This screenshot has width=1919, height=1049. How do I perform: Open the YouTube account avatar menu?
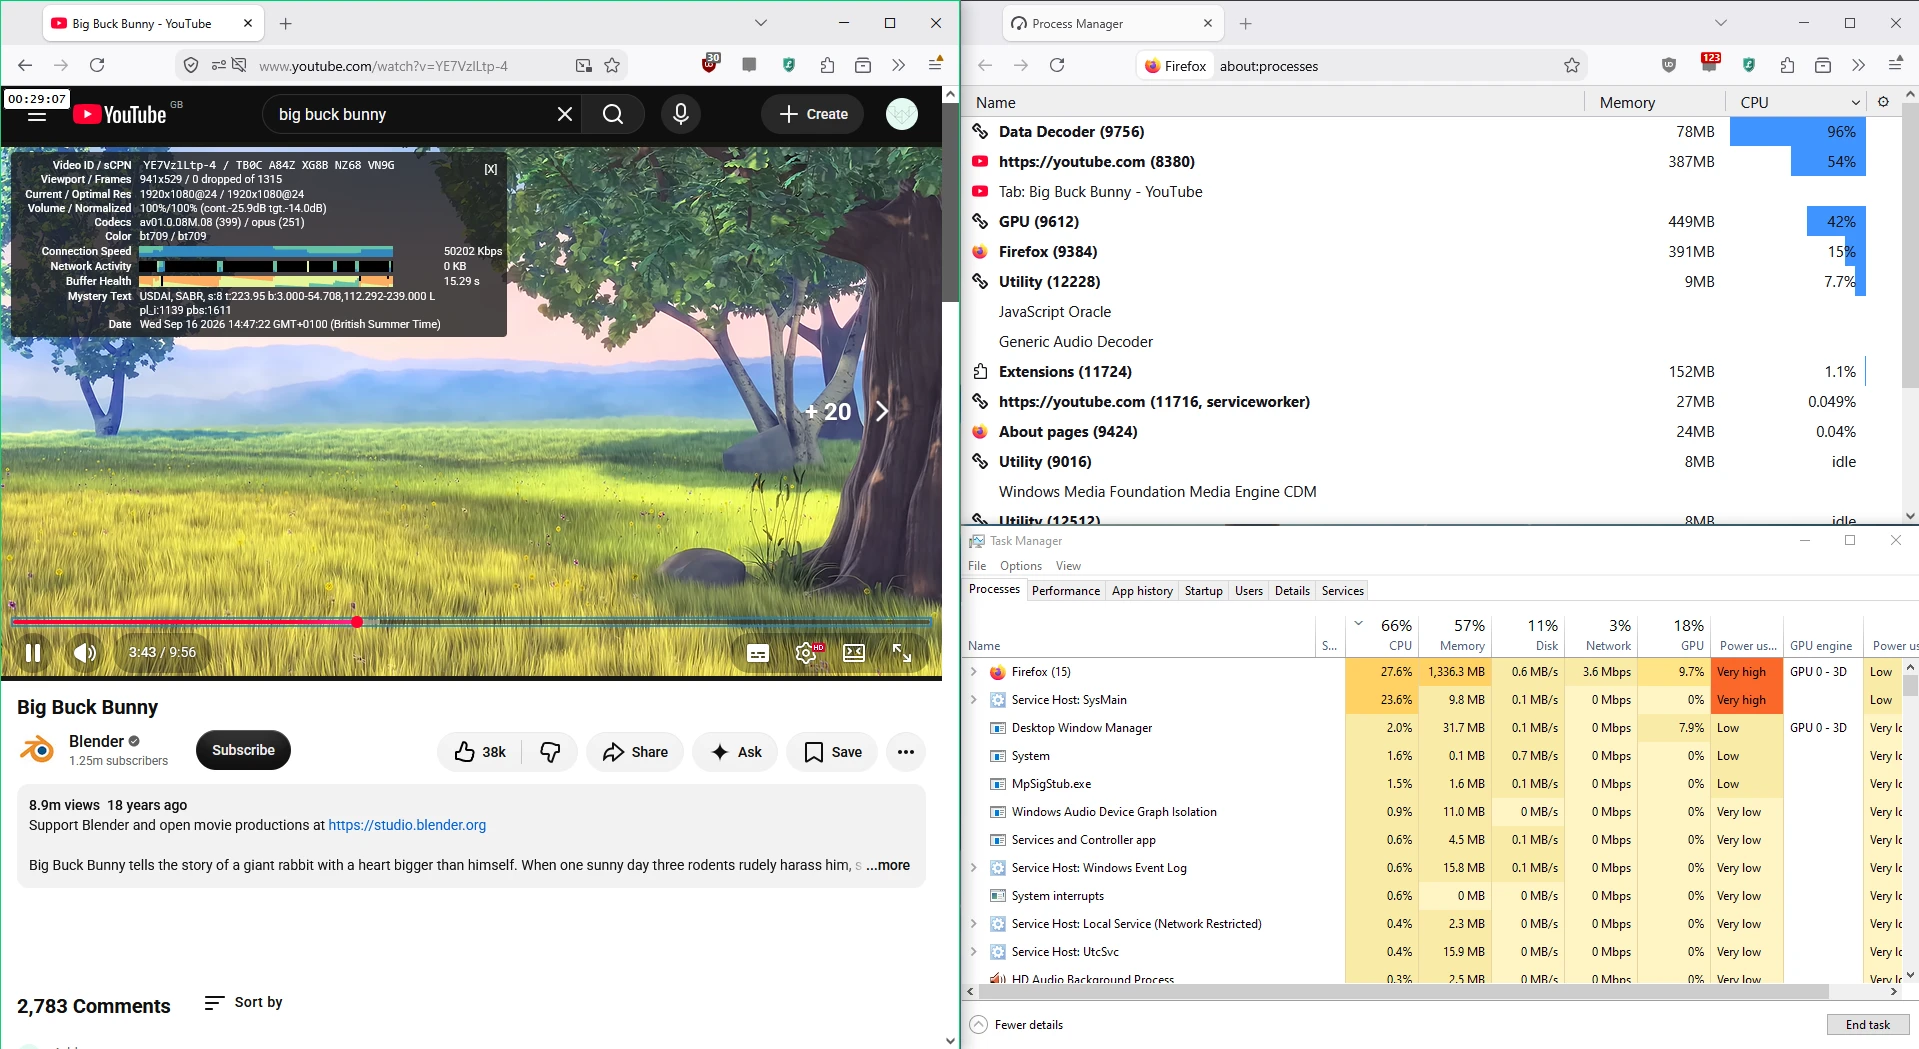tap(902, 114)
